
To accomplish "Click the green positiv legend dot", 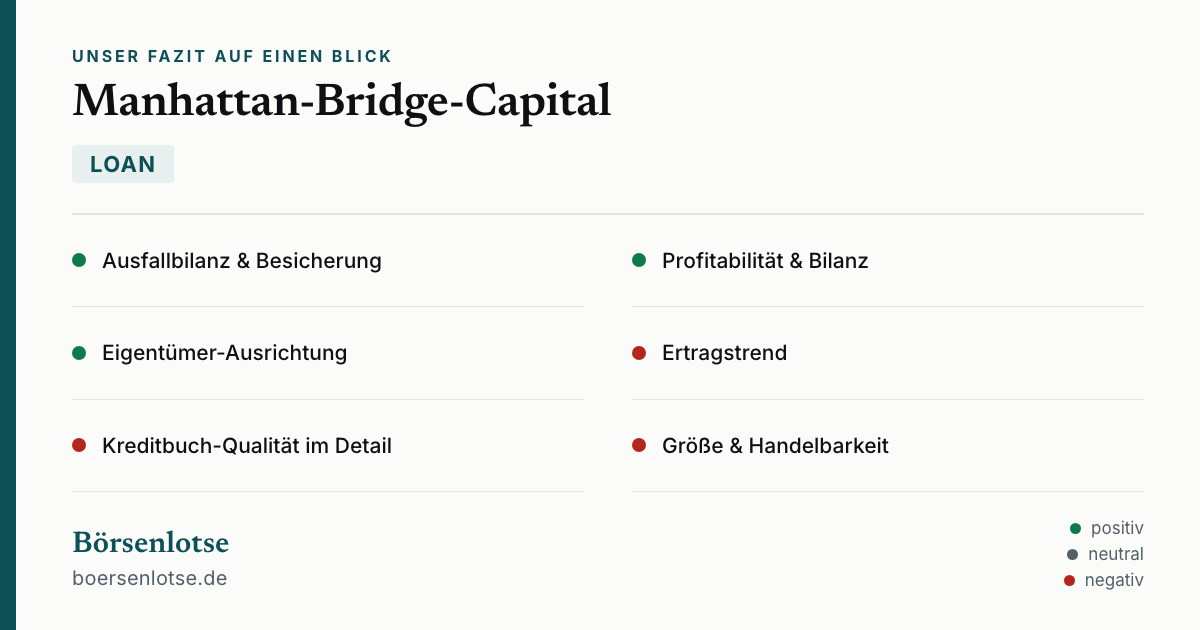I will point(1076,528).
